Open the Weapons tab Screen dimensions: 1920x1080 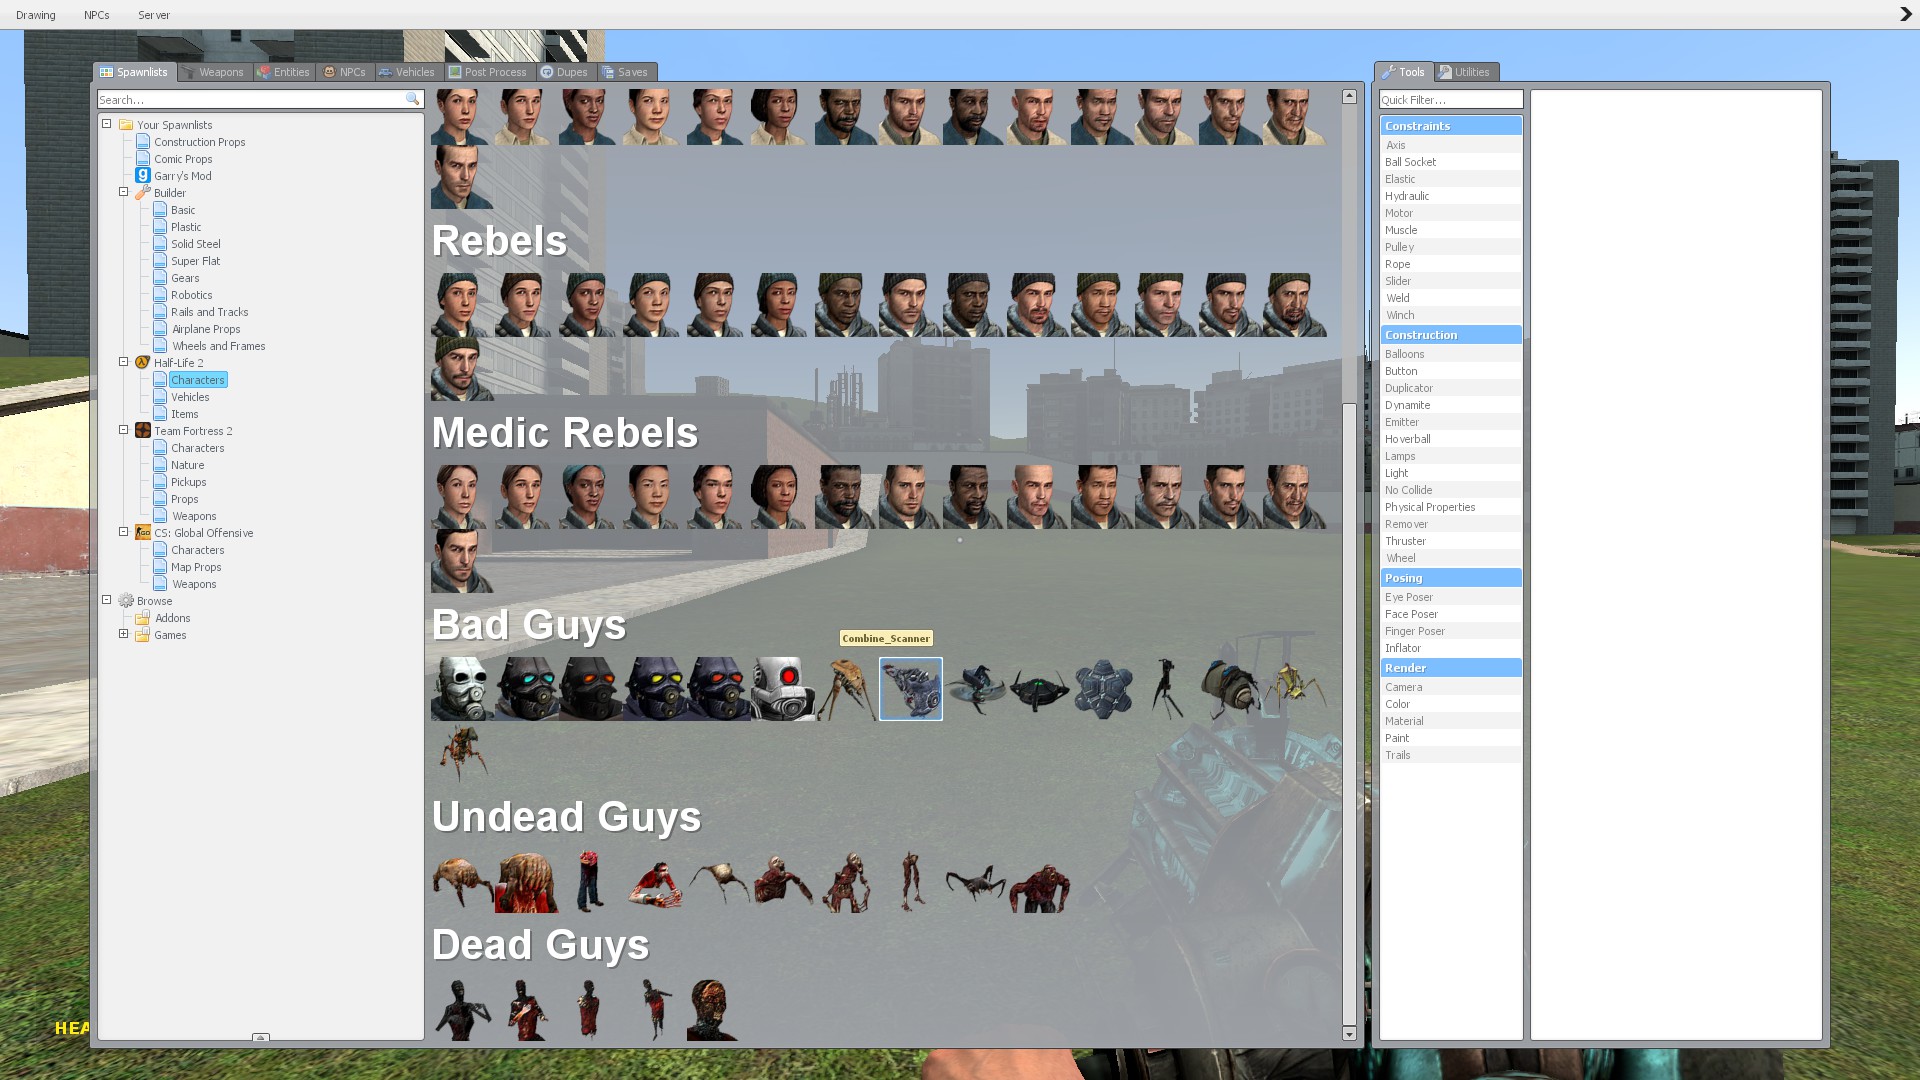tap(213, 72)
